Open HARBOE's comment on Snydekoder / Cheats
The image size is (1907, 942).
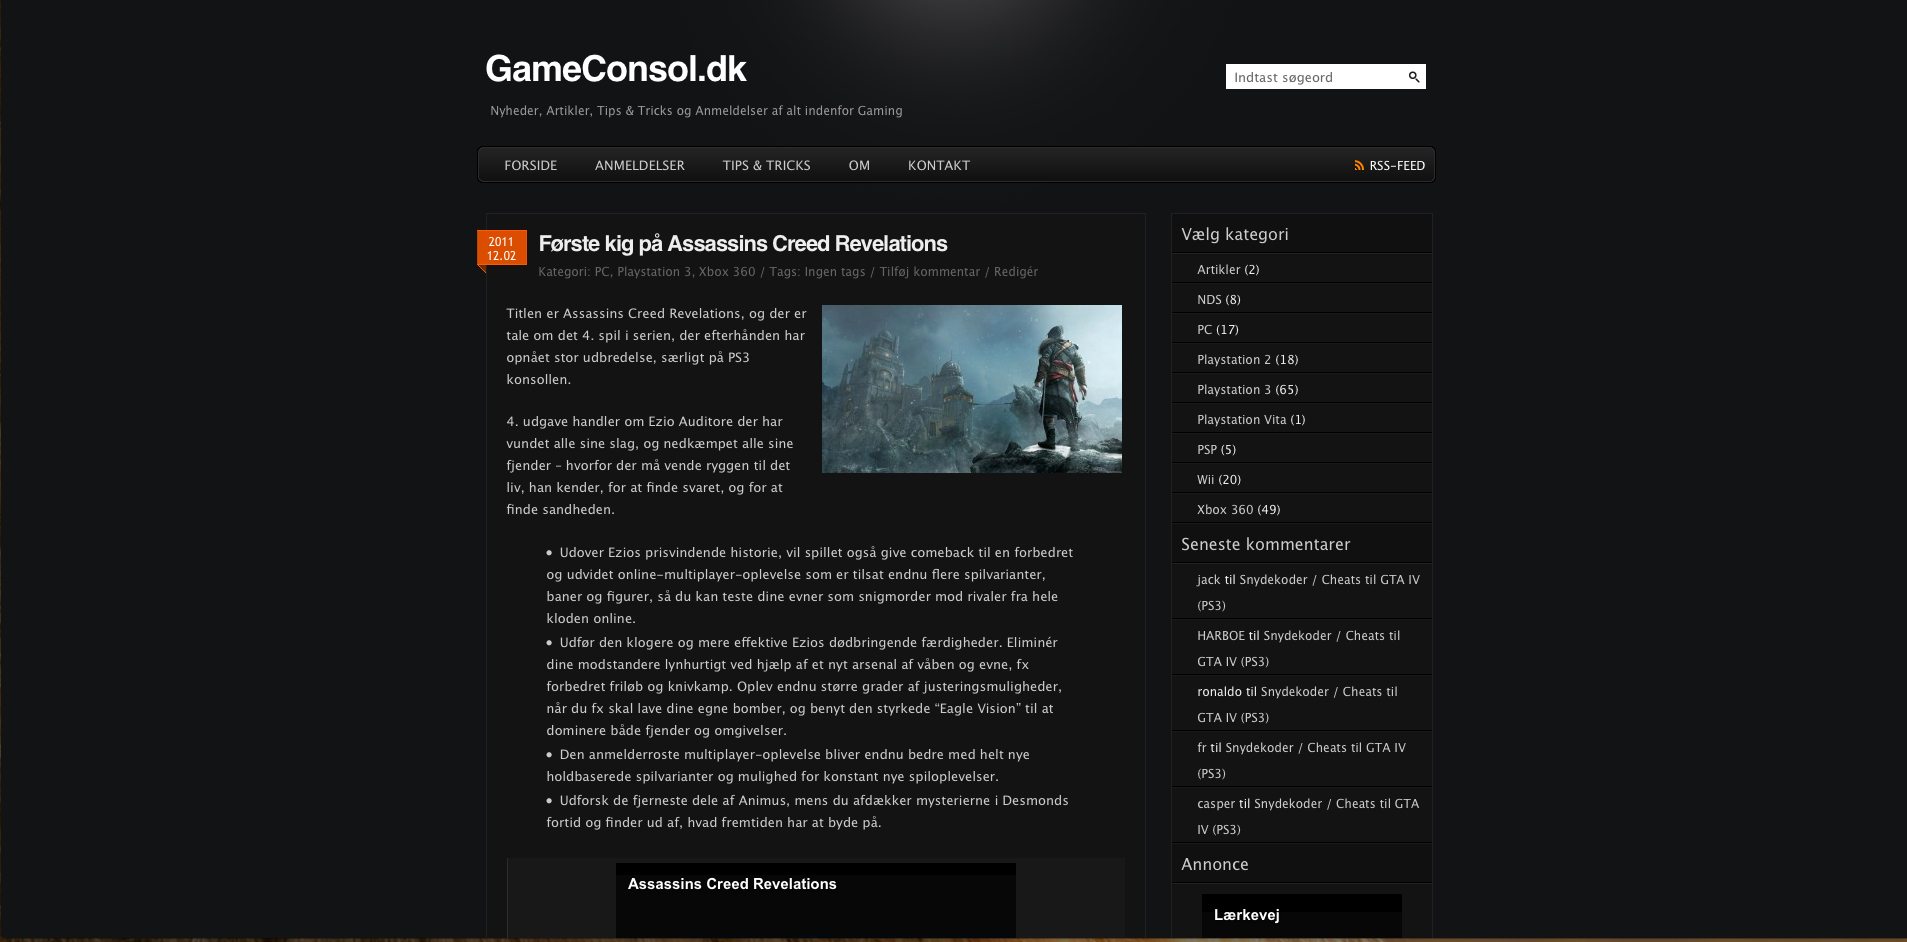pos(1298,648)
